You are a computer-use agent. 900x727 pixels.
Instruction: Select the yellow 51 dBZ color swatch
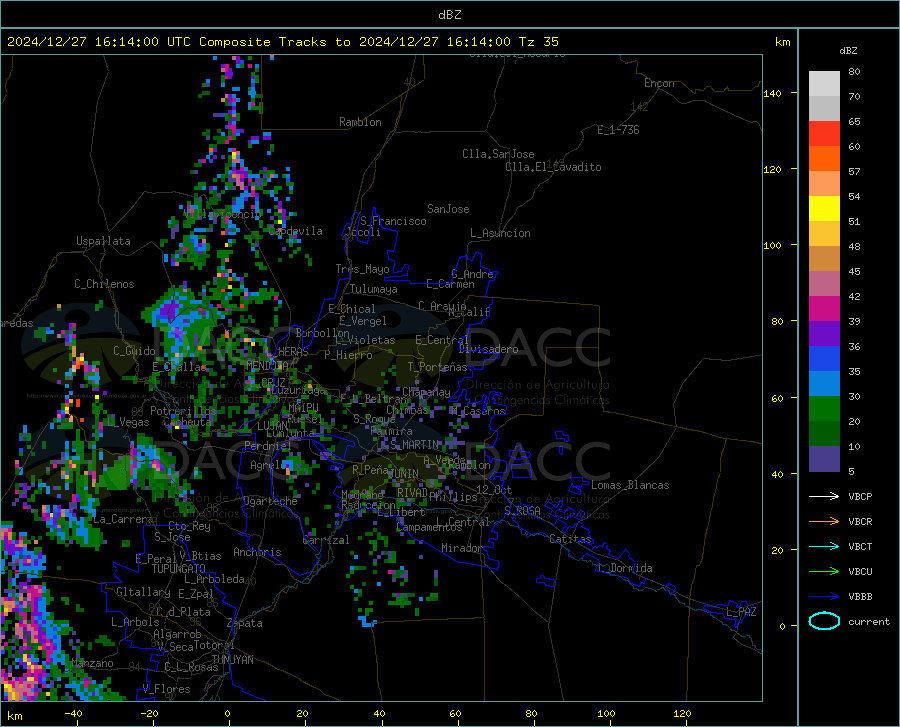click(824, 209)
